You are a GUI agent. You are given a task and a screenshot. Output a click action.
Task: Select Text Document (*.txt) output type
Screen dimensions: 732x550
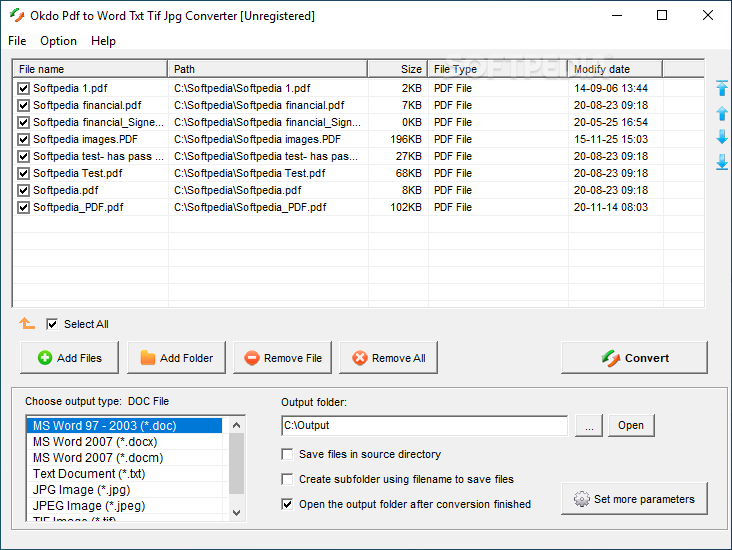[124, 473]
